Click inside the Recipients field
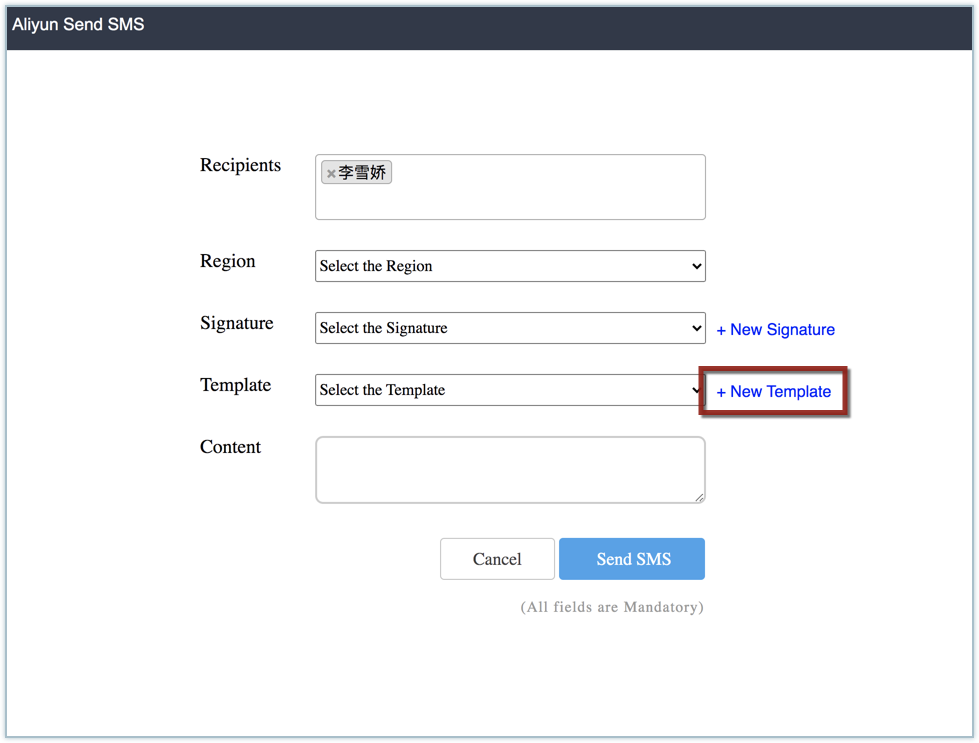The image size is (979, 743). click(510, 187)
